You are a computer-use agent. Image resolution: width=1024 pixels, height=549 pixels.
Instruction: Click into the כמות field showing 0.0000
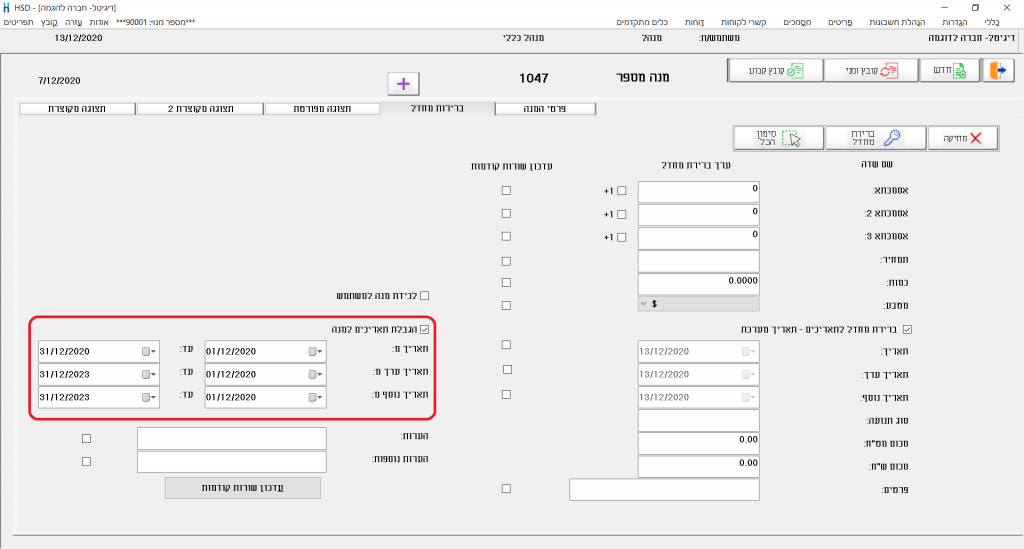point(698,284)
